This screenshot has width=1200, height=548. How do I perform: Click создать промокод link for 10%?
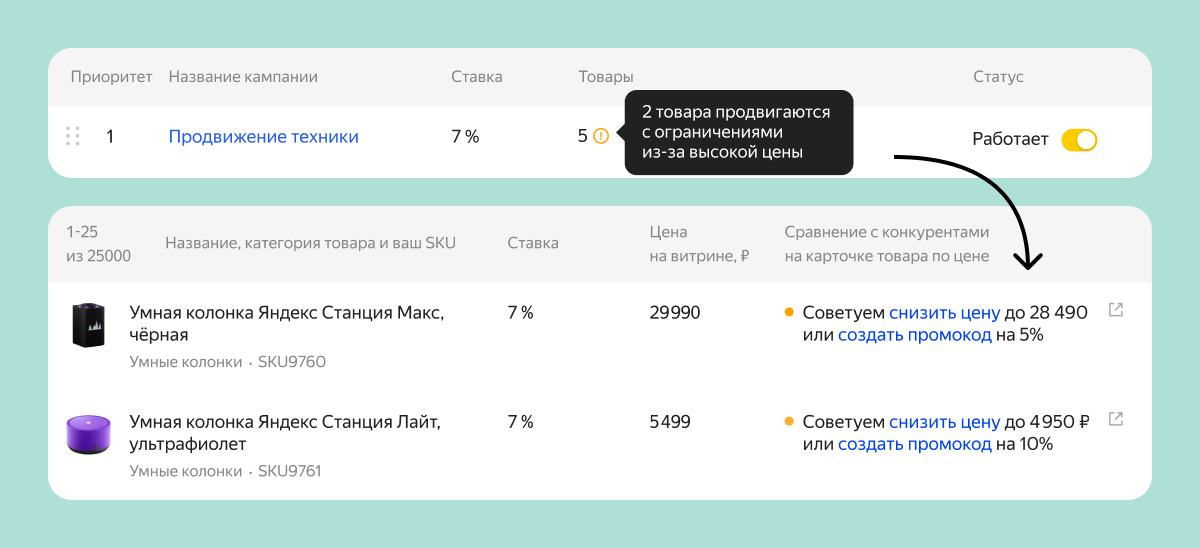(x=914, y=445)
